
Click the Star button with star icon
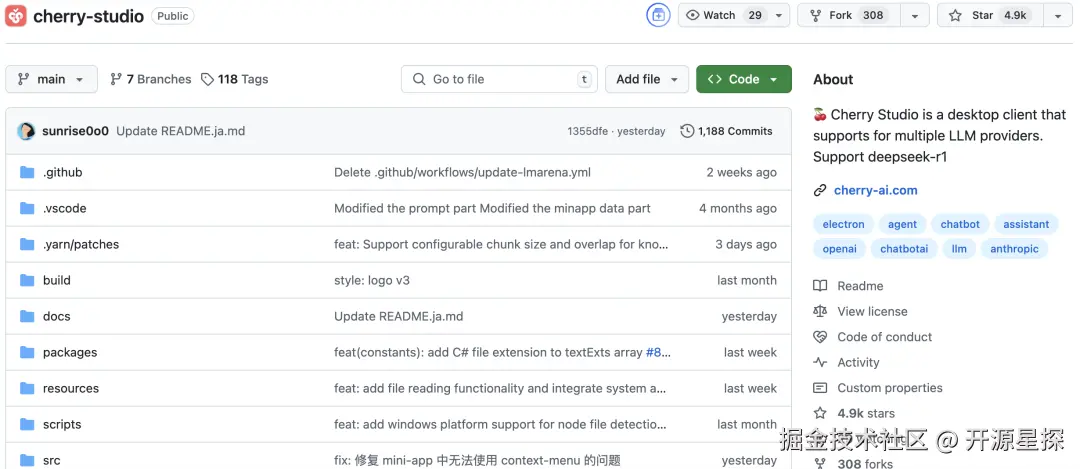[x=990, y=15]
